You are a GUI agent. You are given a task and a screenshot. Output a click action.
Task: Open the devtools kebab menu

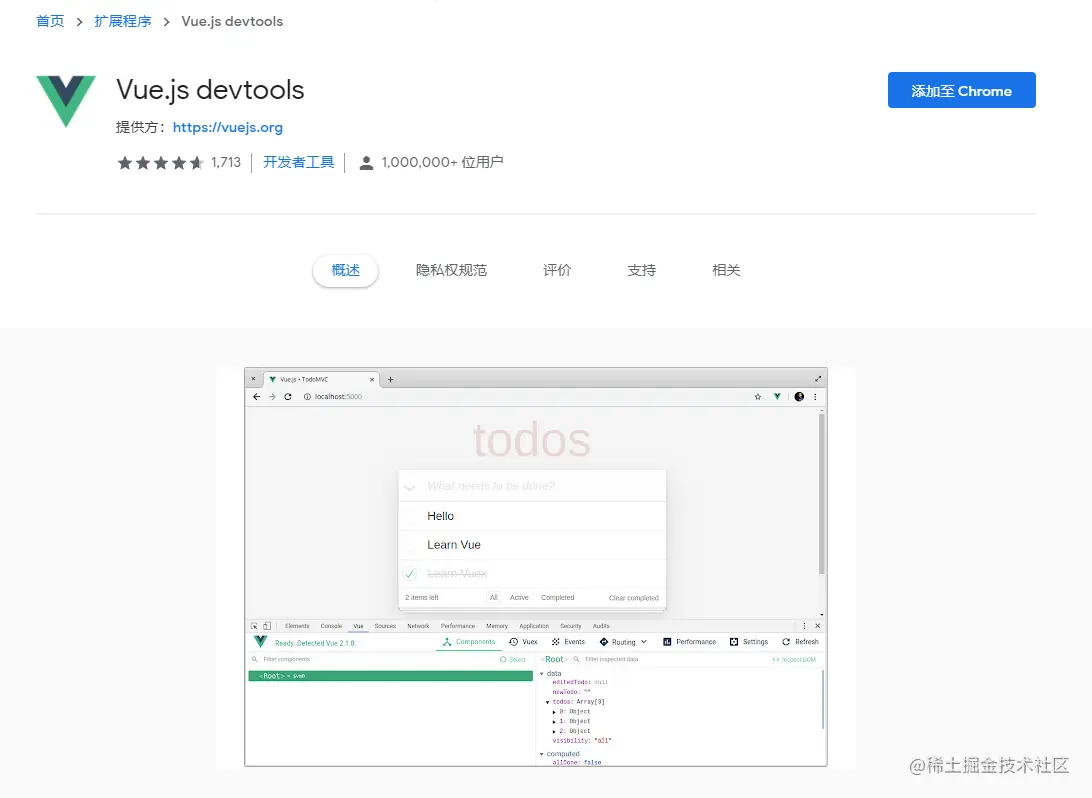point(804,626)
